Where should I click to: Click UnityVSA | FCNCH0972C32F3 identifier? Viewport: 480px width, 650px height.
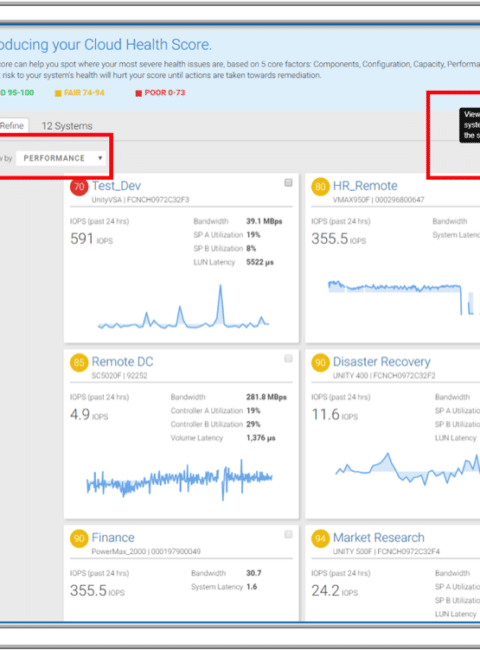pyautogui.click(x=140, y=200)
